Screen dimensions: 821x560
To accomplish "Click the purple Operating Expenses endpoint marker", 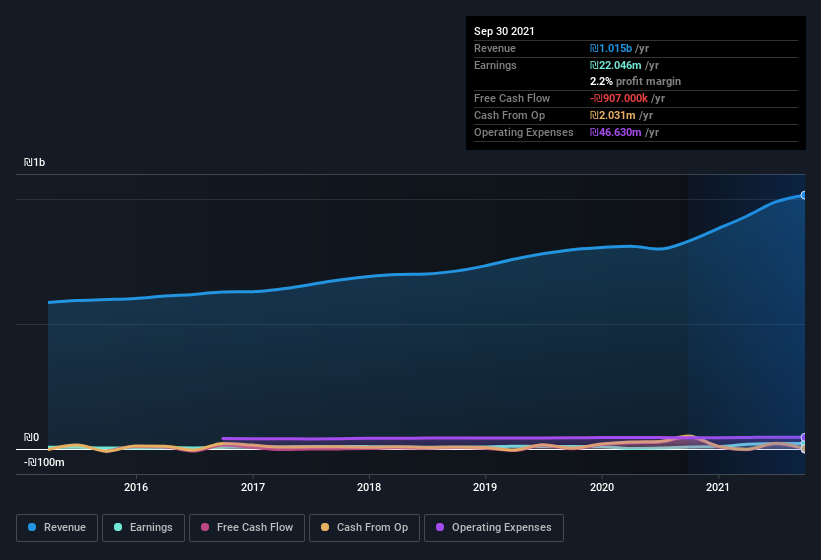I will pos(804,437).
